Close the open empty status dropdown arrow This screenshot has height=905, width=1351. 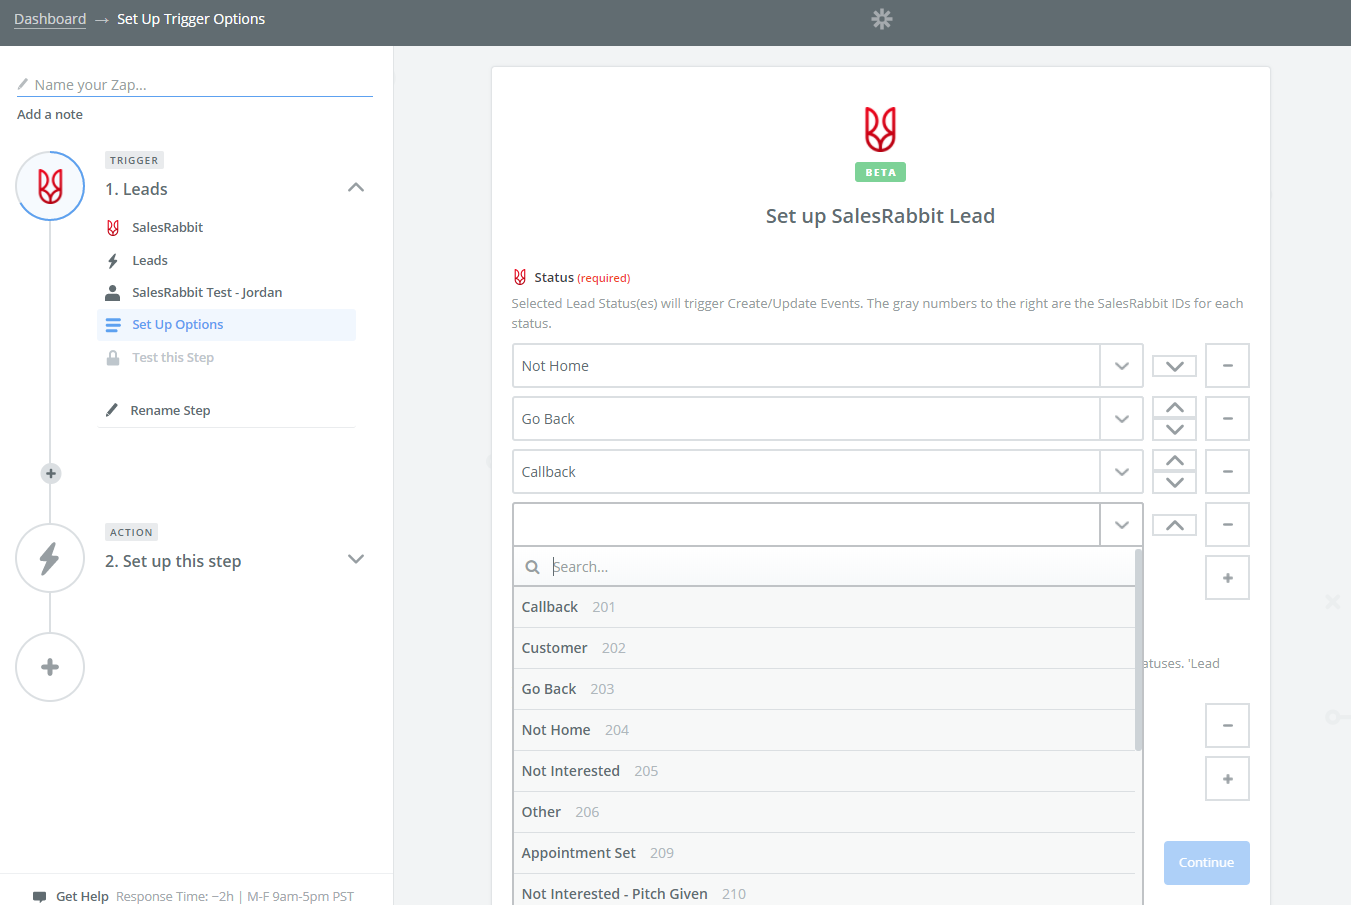pos(1121,525)
